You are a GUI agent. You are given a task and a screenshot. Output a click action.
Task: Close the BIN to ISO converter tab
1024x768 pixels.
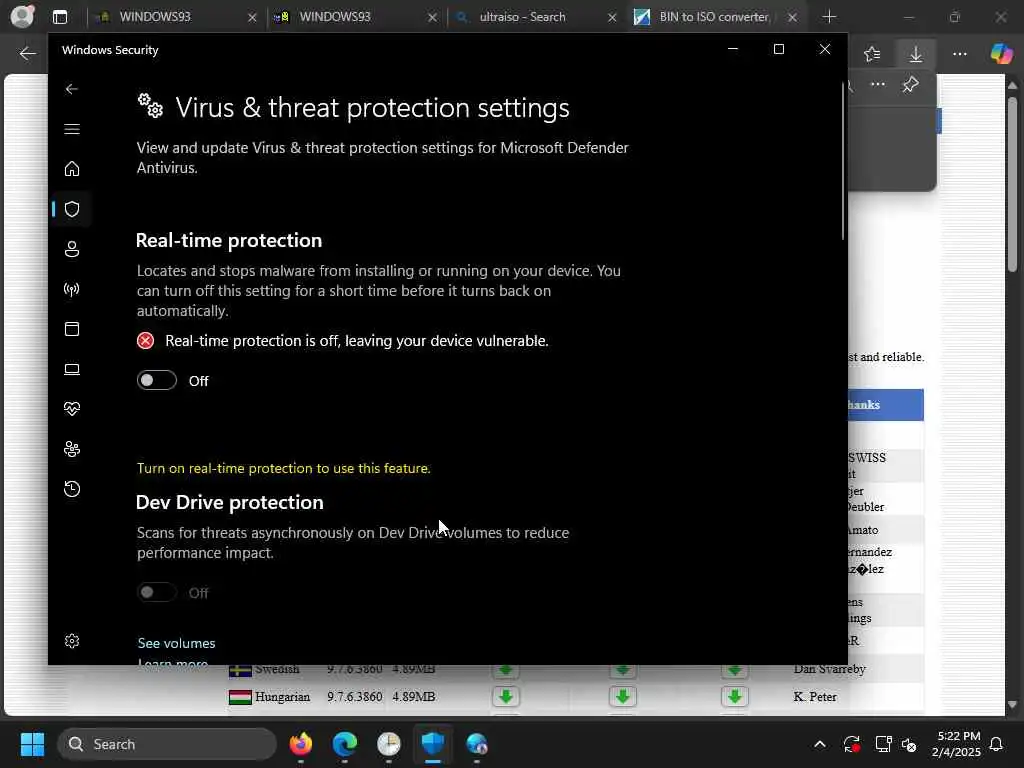[x=792, y=18]
